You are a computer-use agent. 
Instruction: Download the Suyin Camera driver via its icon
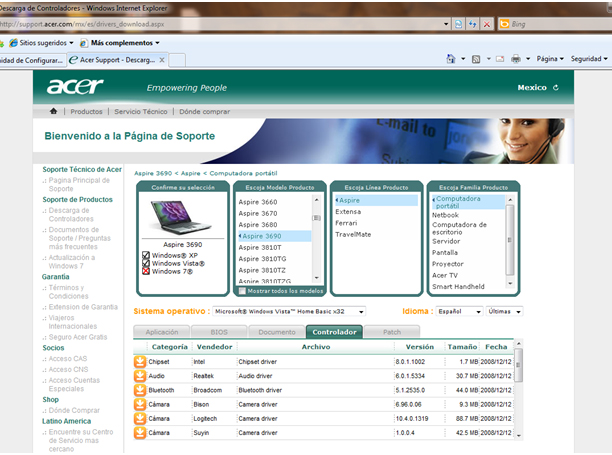pyautogui.click(x=140, y=433)
